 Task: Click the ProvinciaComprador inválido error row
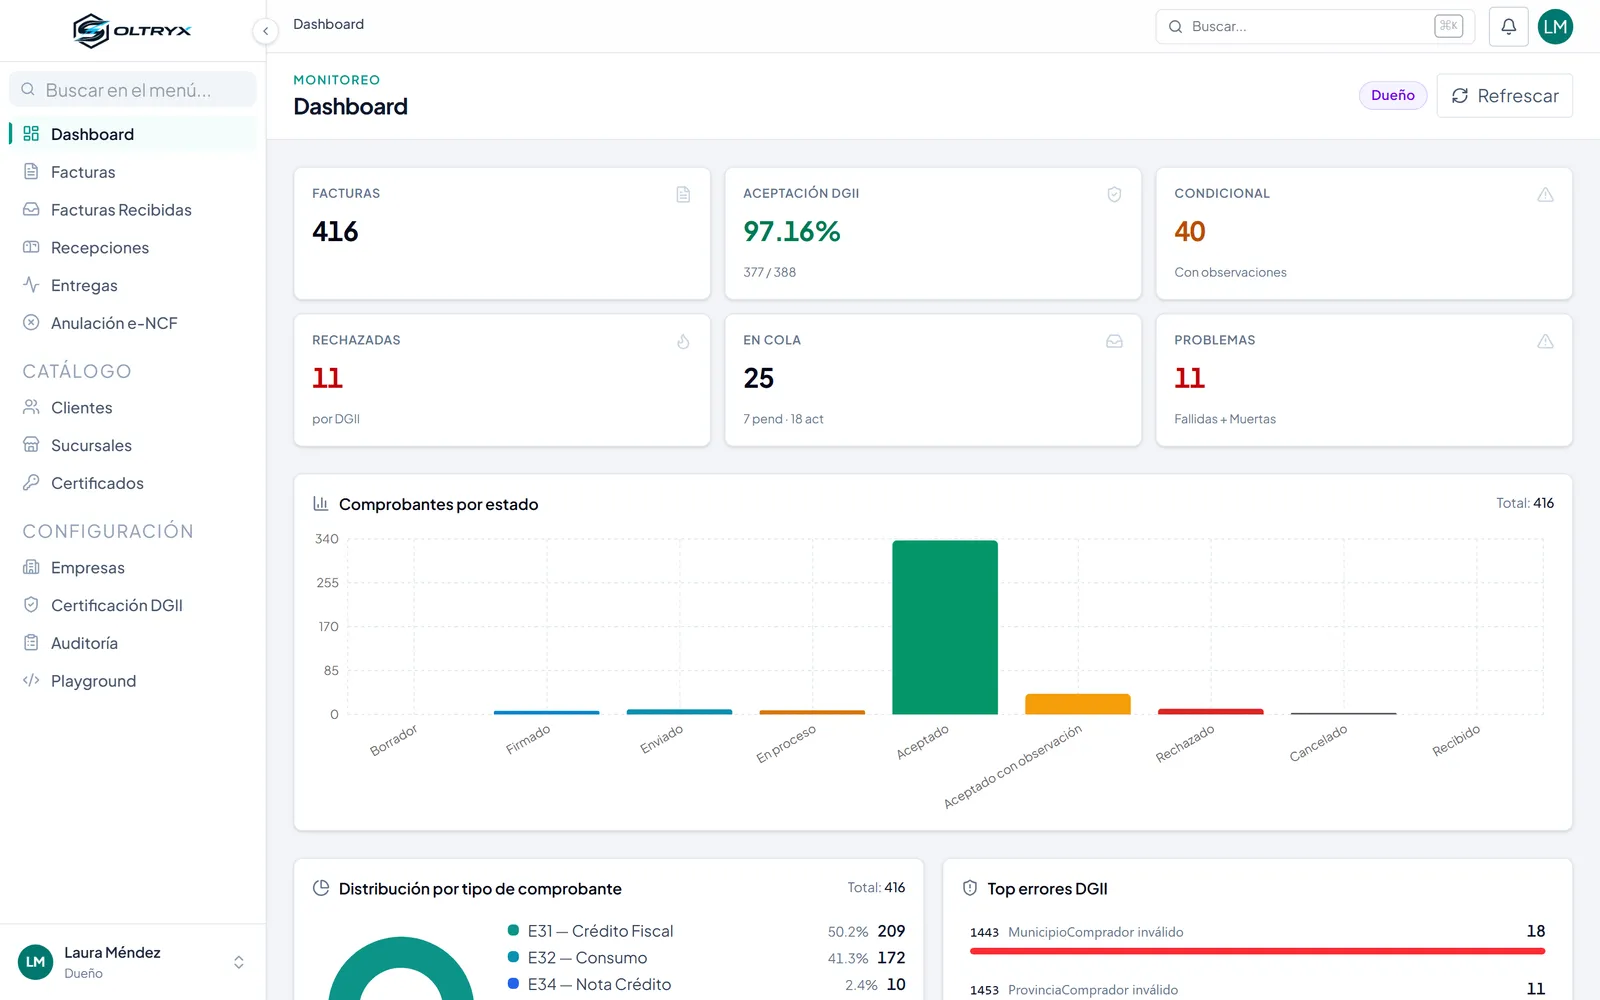(1257, 990)
